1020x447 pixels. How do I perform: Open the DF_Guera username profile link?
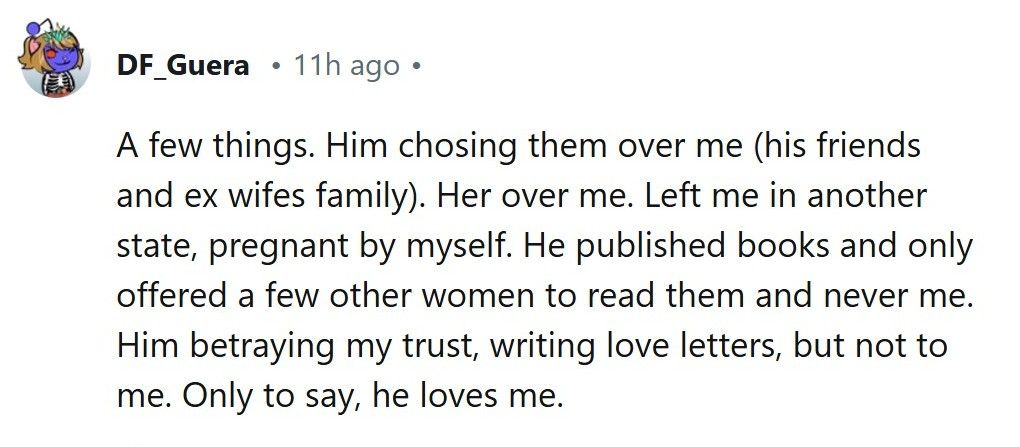[184, 67]
